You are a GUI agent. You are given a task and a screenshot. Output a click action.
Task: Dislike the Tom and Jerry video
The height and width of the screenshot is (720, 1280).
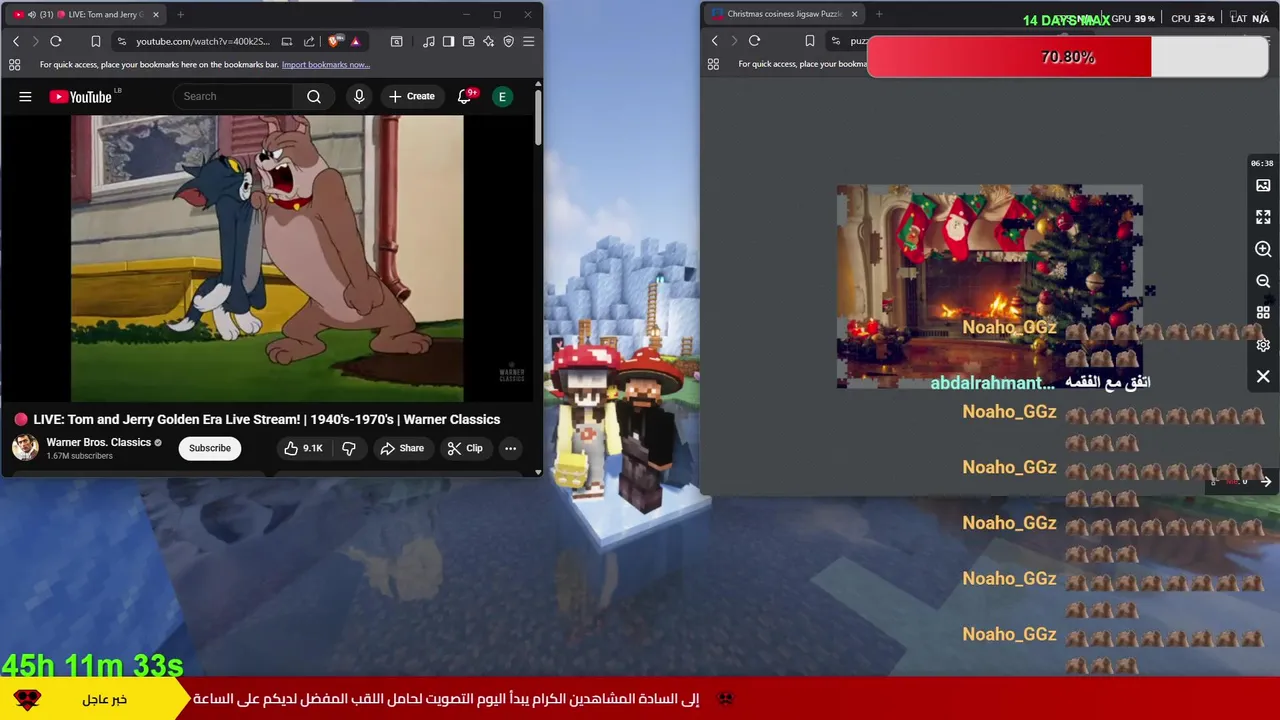(x=349, y=448)
